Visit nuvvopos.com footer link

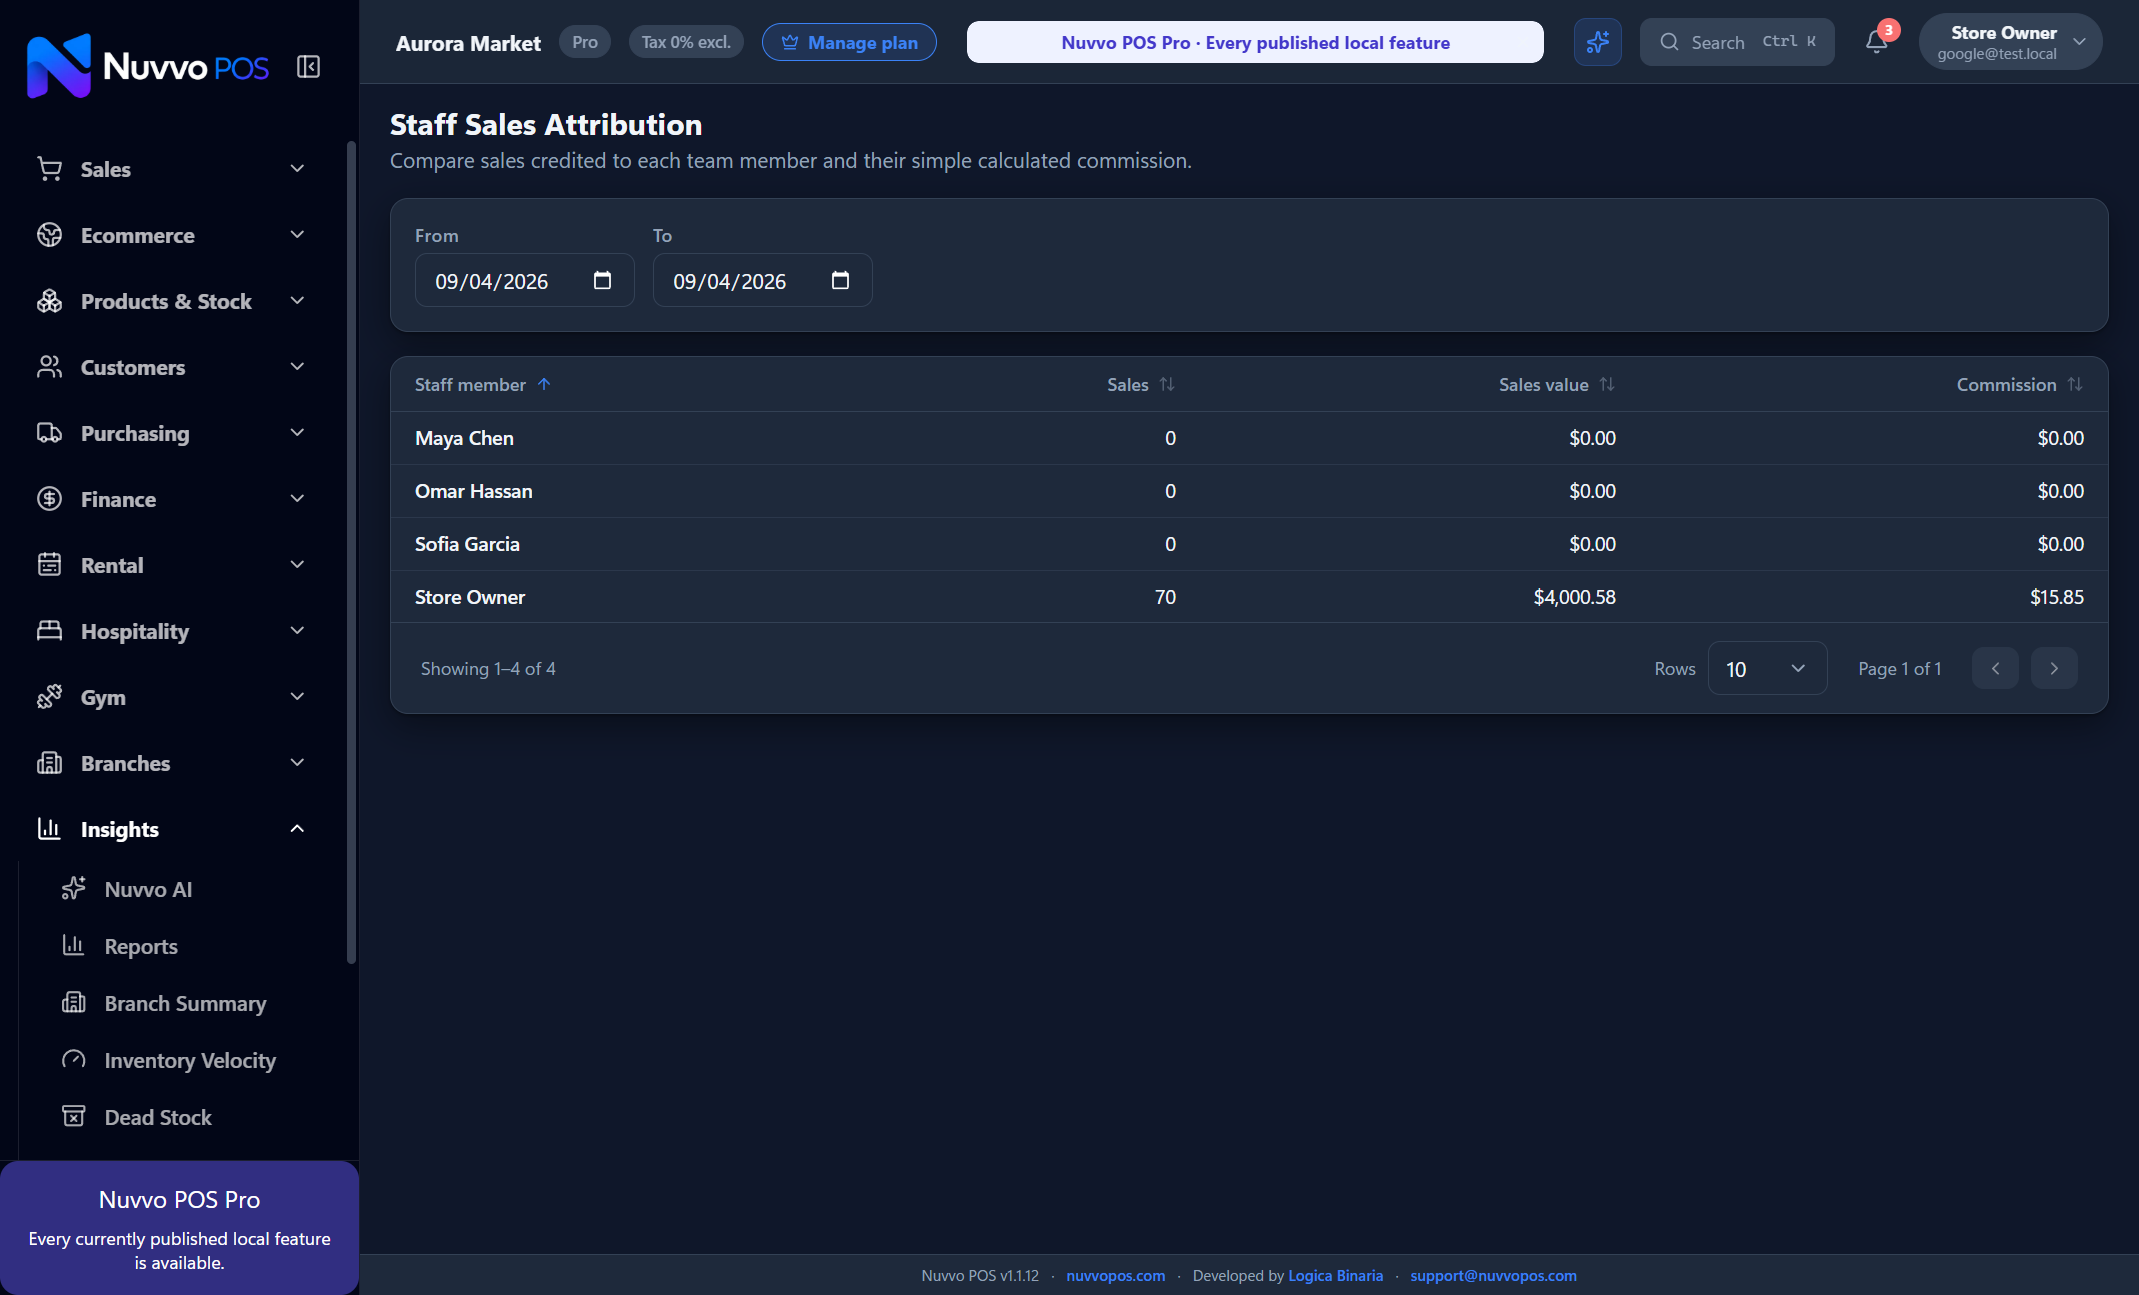pos(1115,1275)
